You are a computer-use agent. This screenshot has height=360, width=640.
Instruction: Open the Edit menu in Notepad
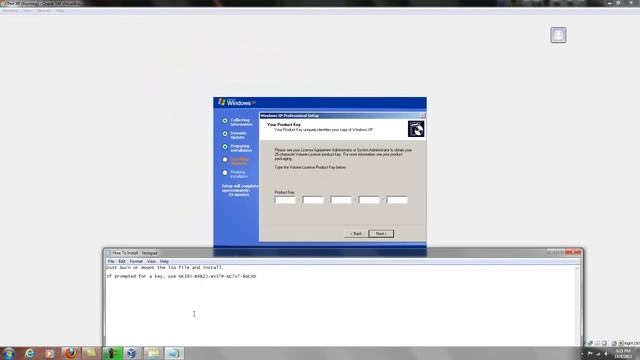point(122,261)
